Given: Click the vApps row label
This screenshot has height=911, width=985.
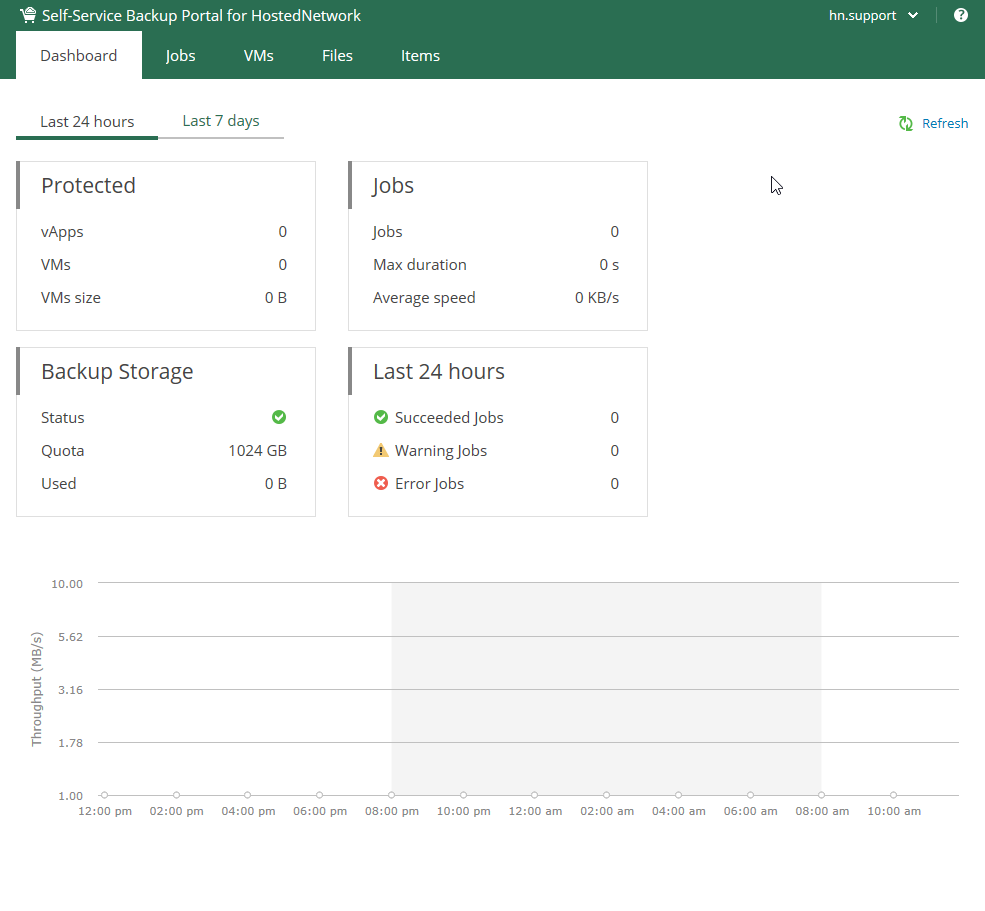Looking at the screenshot, I should pos(62,232).
